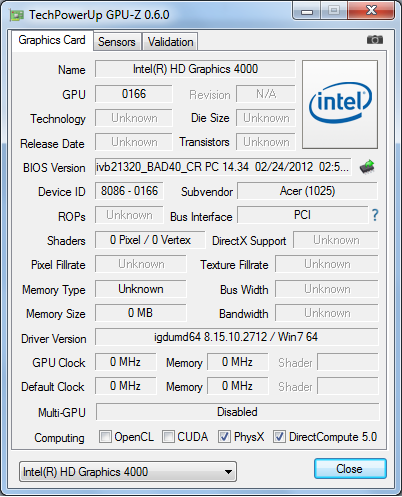Viewport: 402px width, 497px height.
Task: Open the Intel HD Graphics 4000 dropdown
Action: pyautogui.click(x=128, y=472)
